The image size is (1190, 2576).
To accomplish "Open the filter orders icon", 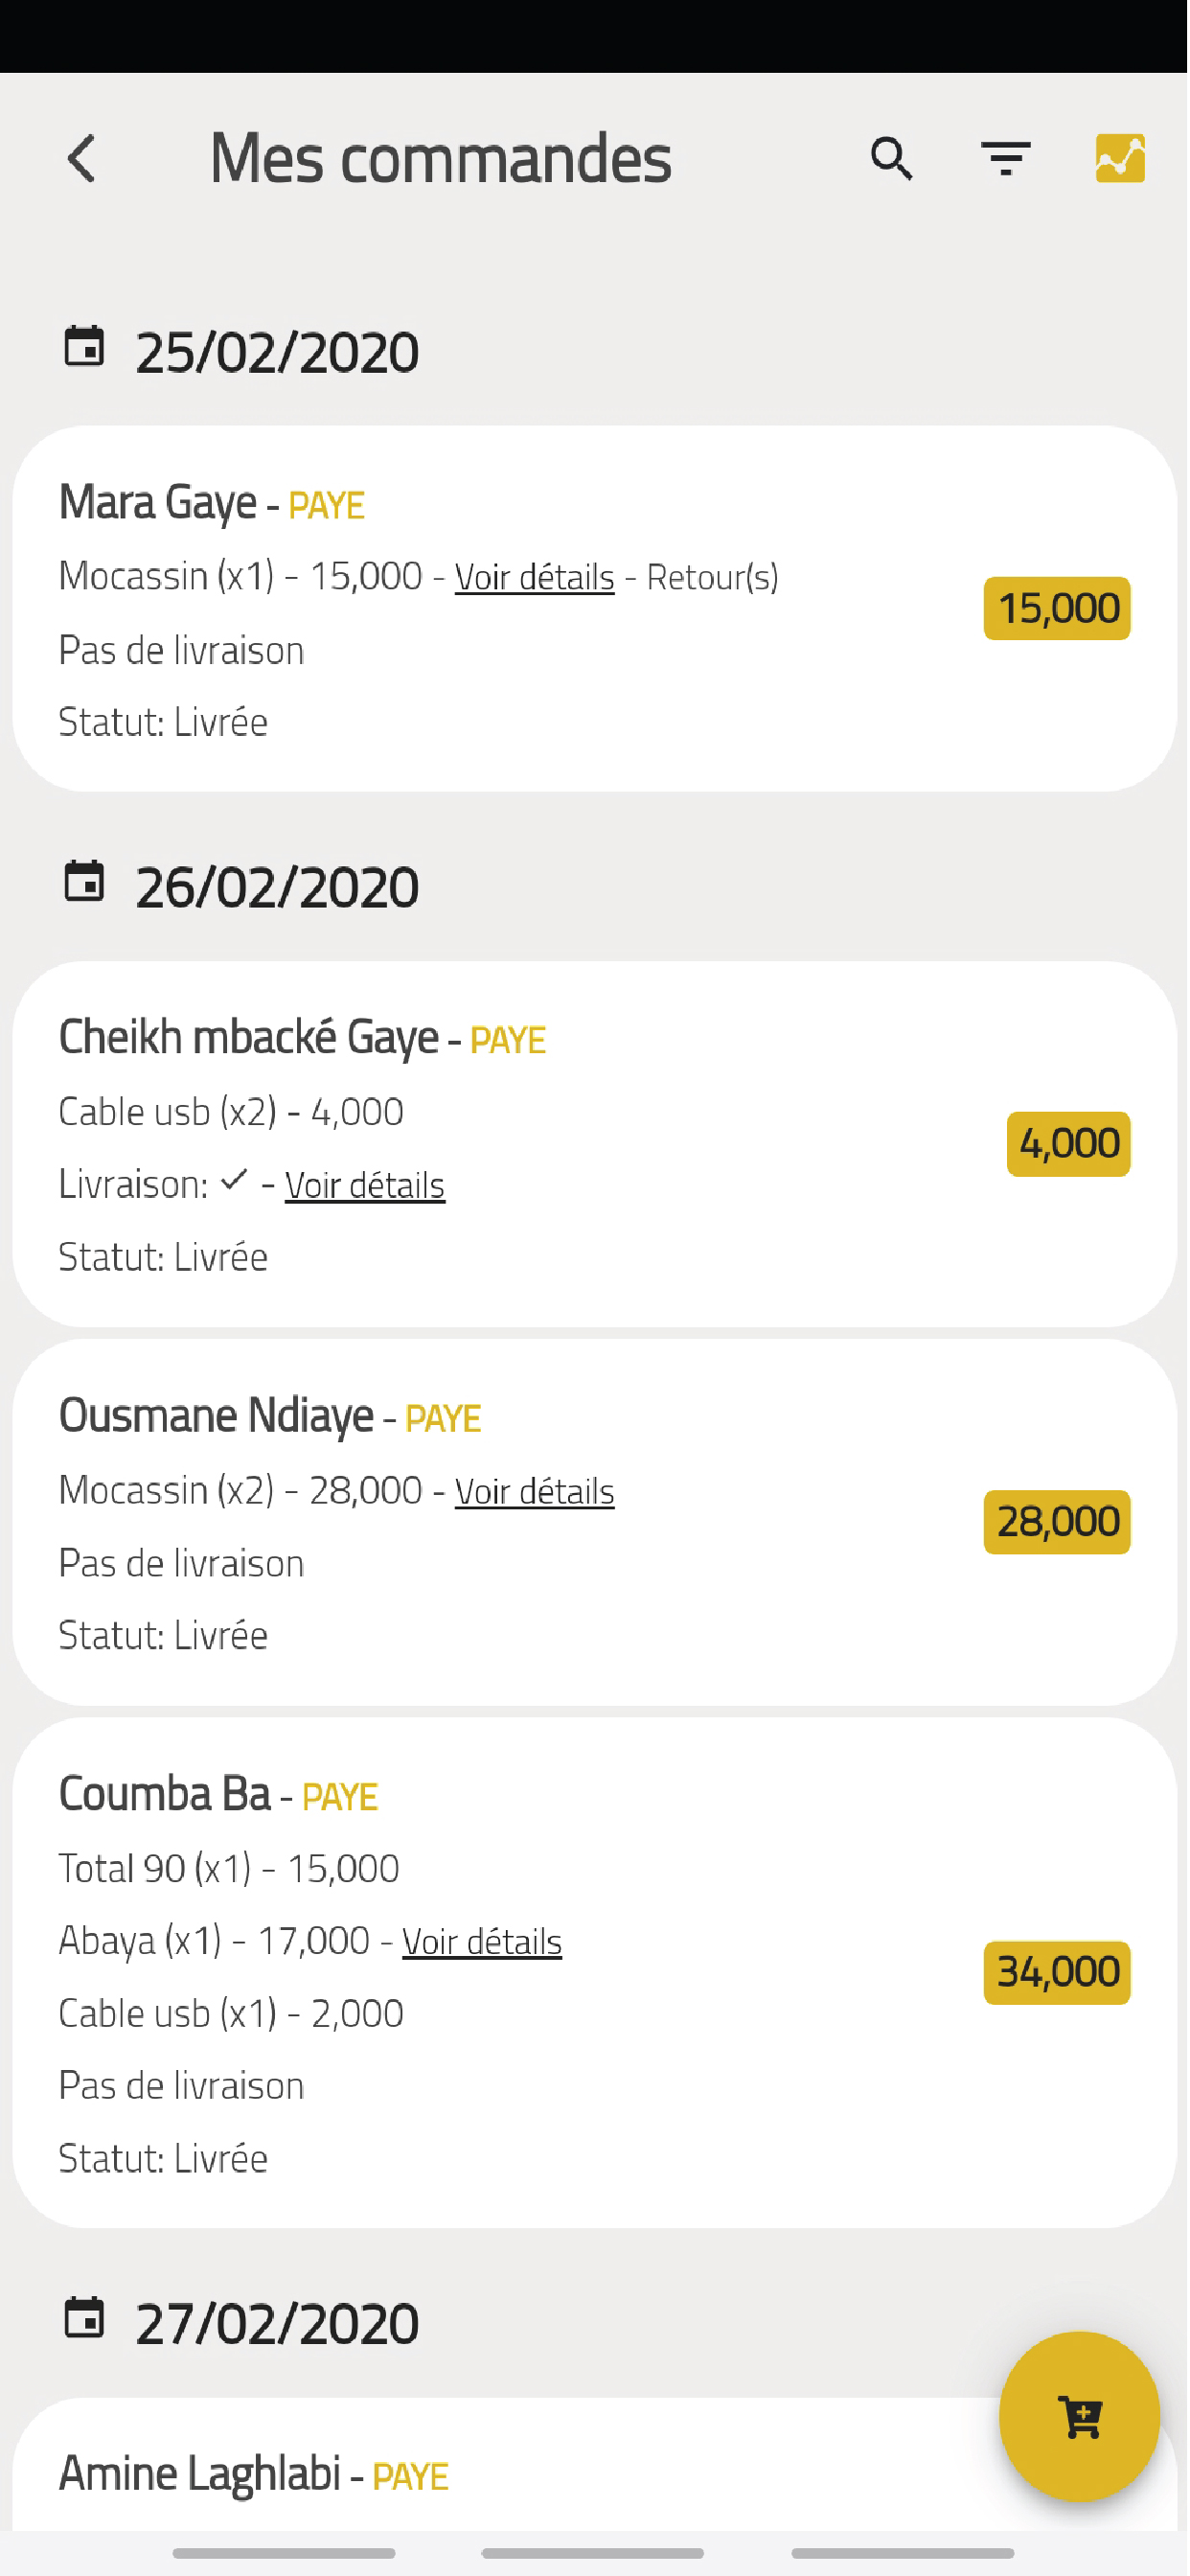I will [1007, 159].
